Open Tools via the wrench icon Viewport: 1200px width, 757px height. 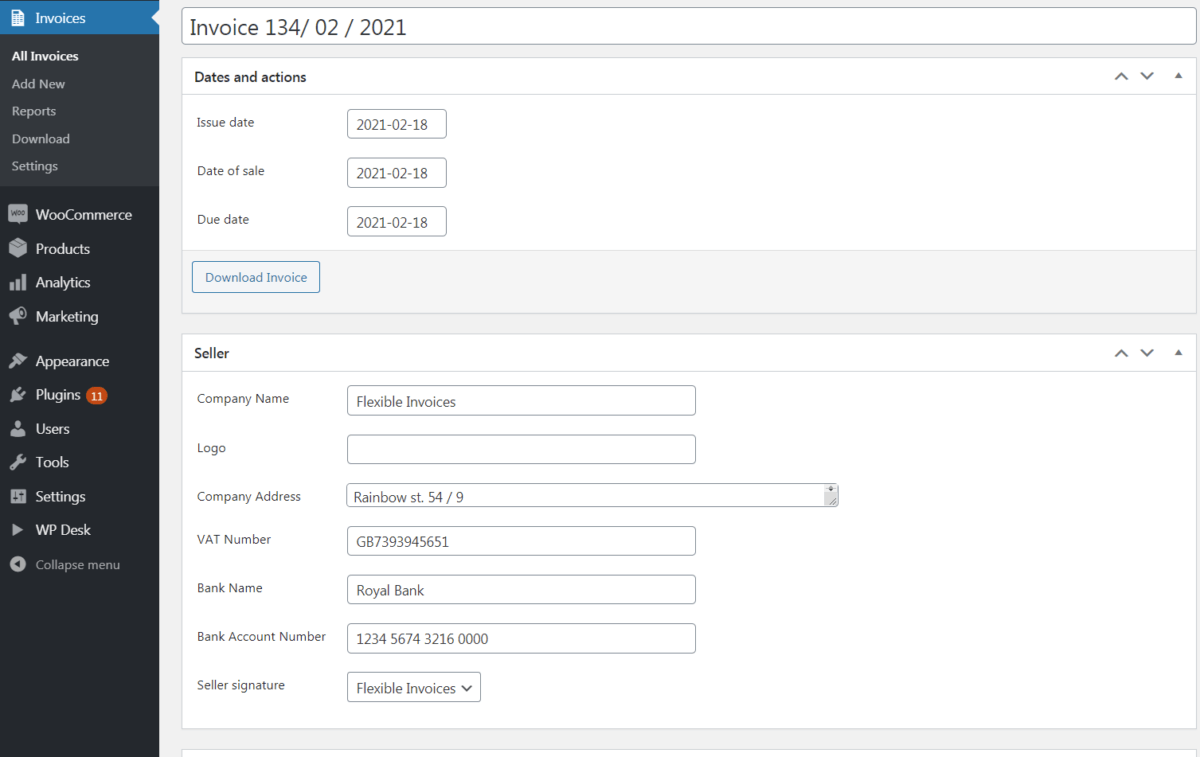18,461
